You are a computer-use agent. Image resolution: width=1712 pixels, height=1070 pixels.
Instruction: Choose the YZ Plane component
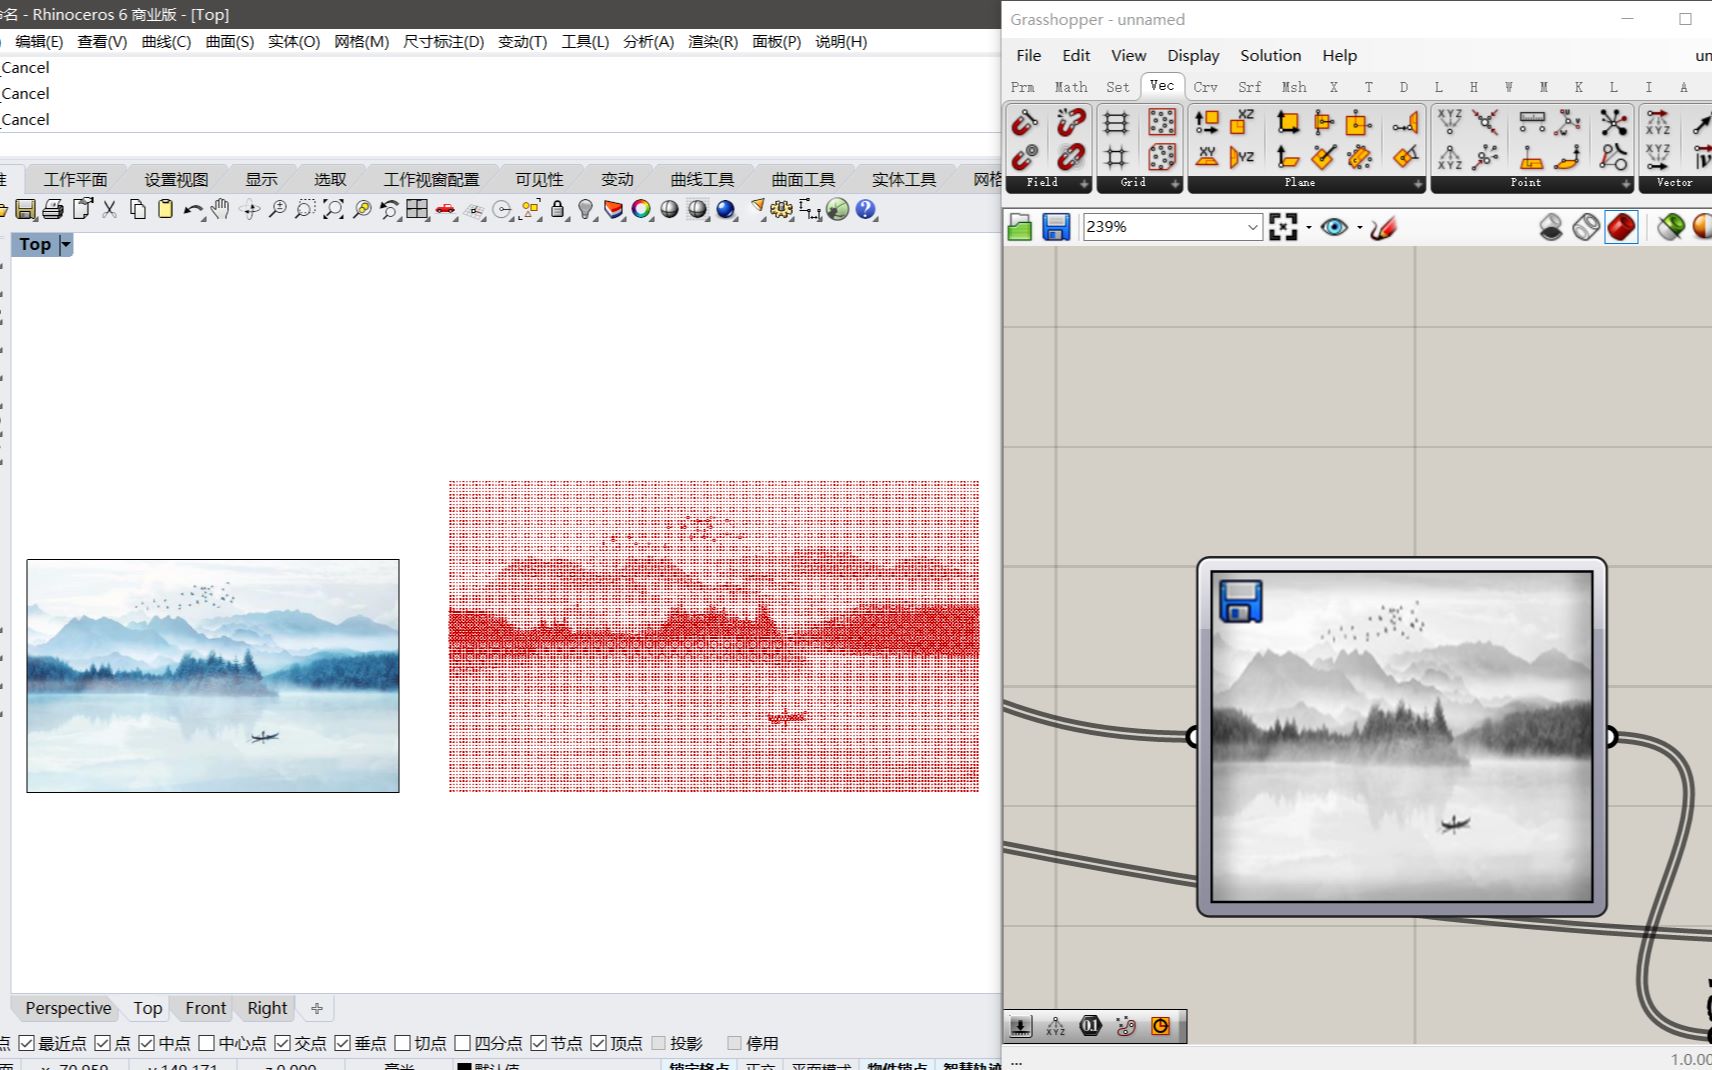[1242, 157]
